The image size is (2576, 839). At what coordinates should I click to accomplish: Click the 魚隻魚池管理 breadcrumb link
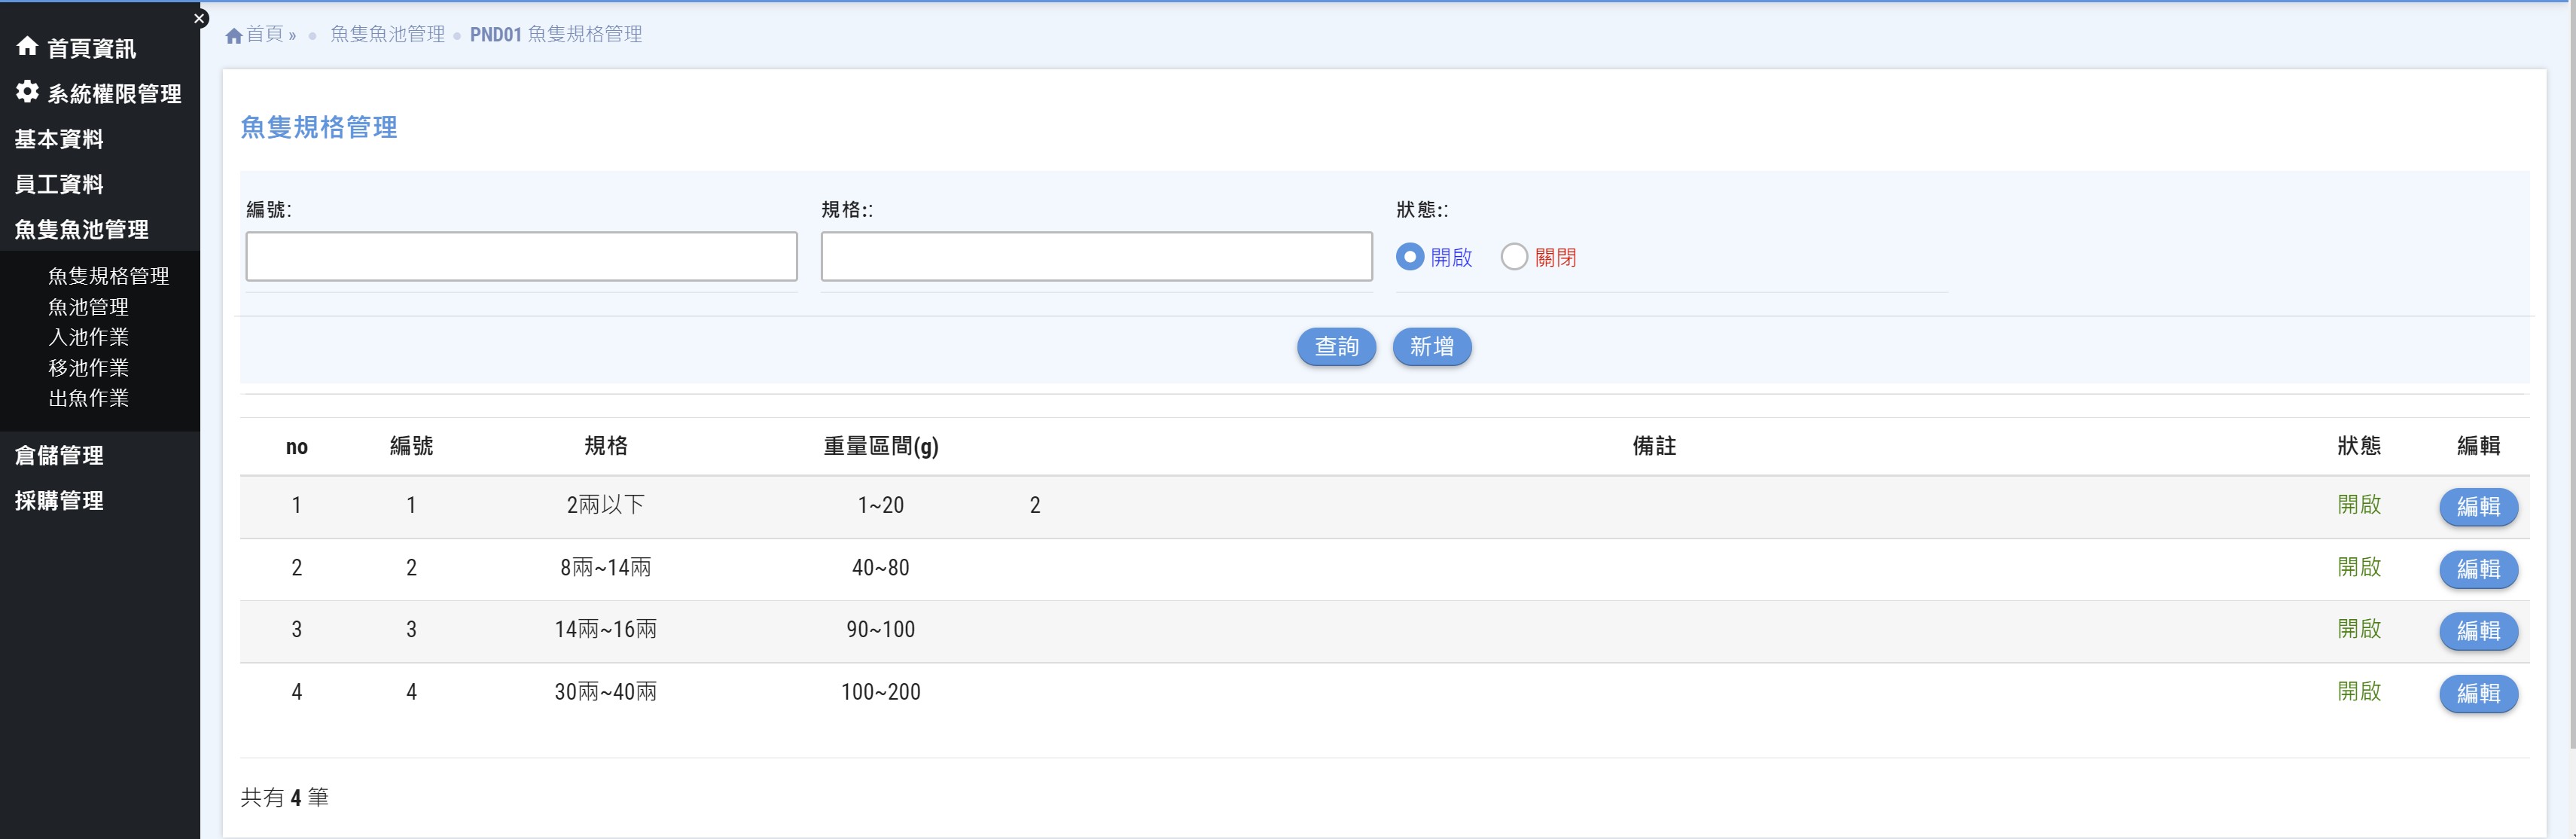(x=388, y=35)
